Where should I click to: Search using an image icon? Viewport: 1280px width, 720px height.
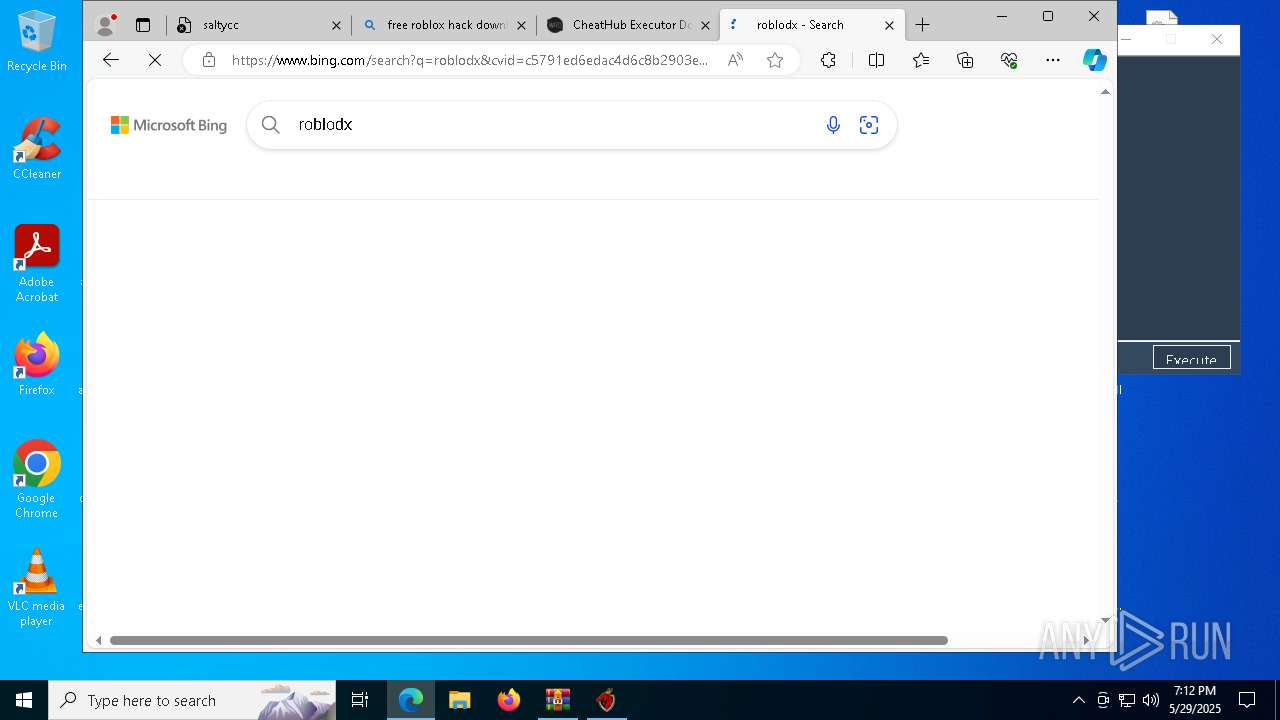pos(869,125)
